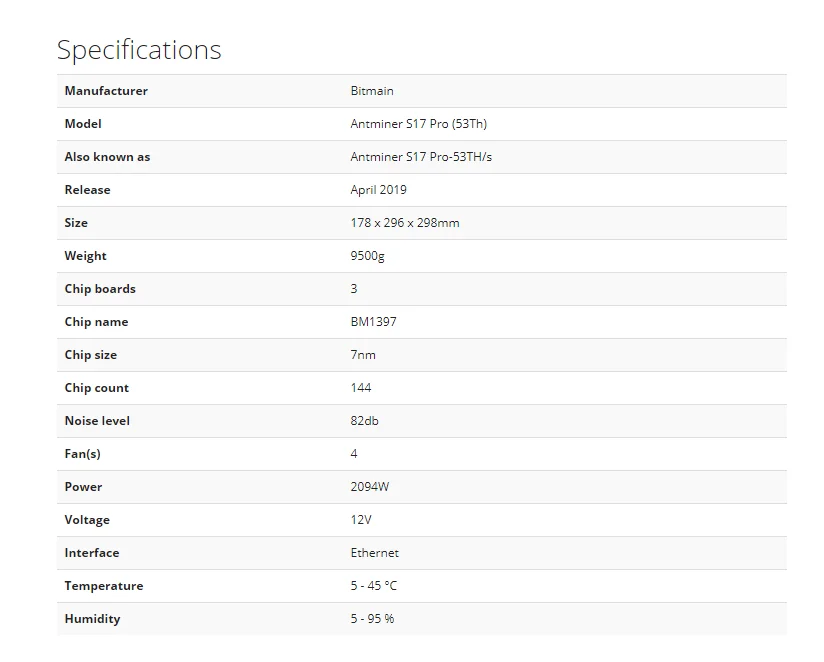Select the Fan(s) row label
824x662 pixels.
coord(83,454)
